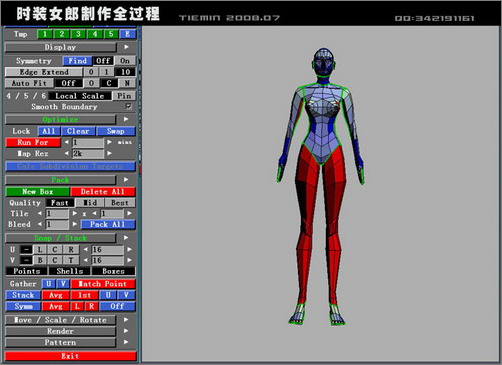This screenshot has width=502, height=365.
Task: Set Edge Extend to 1
Action: coord(106,72)
